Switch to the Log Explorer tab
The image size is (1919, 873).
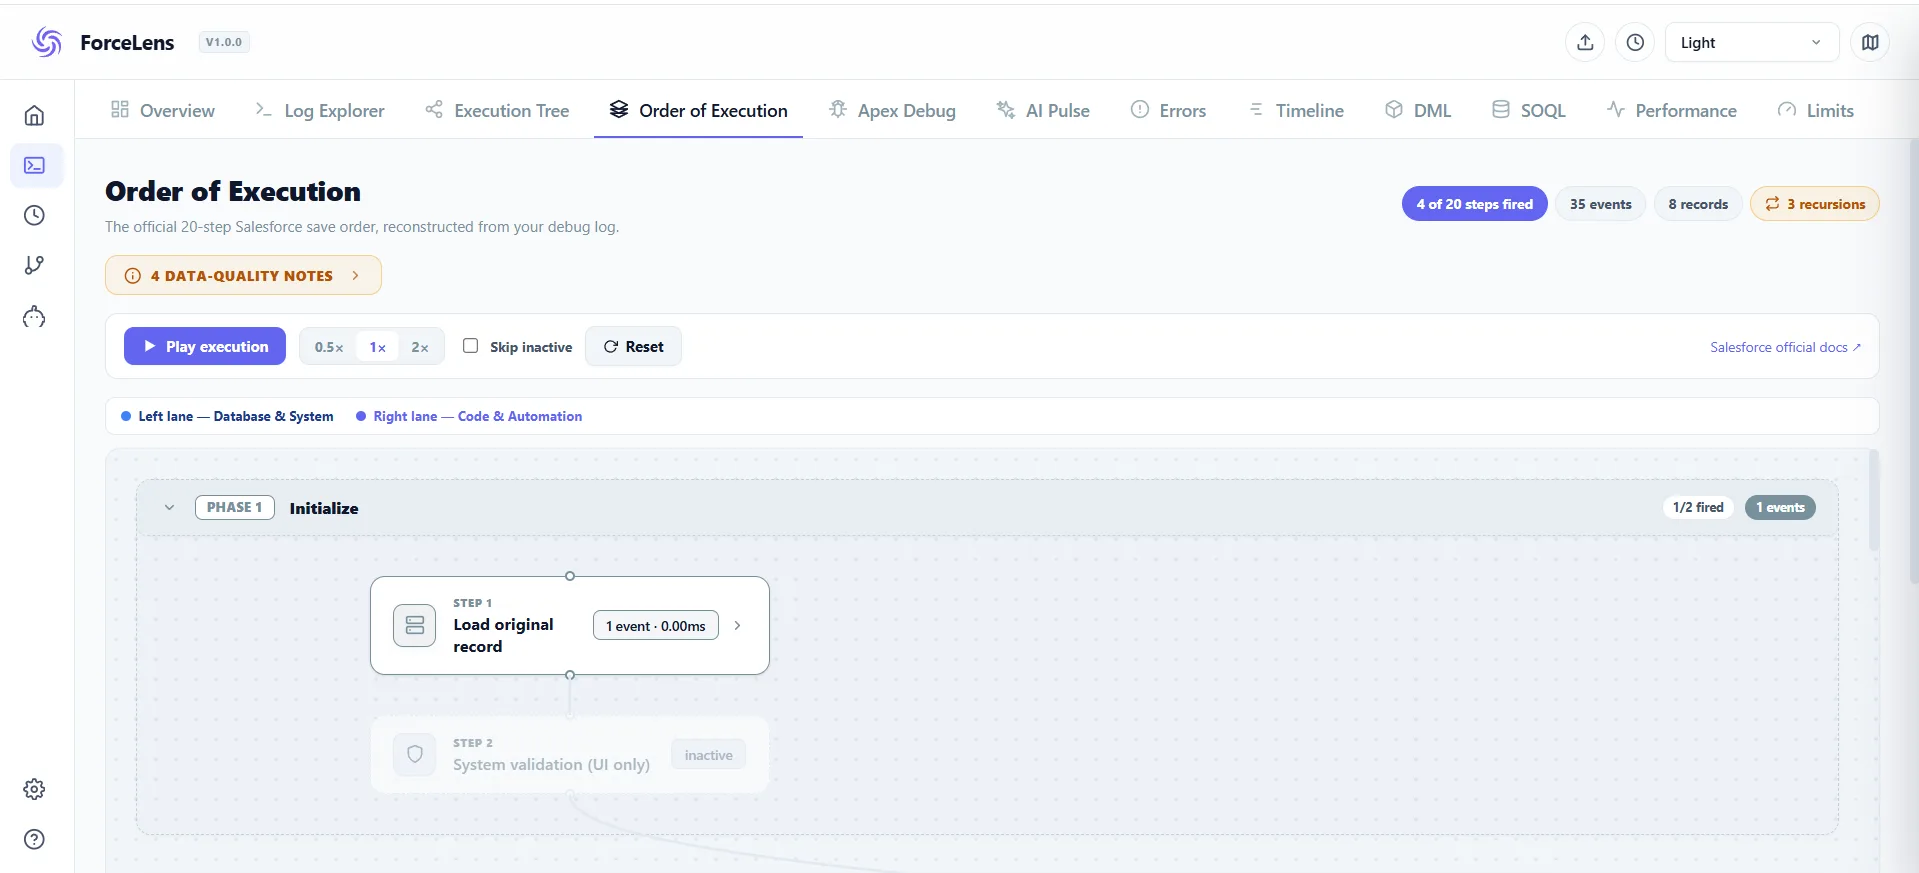click(x=320, y=110)
